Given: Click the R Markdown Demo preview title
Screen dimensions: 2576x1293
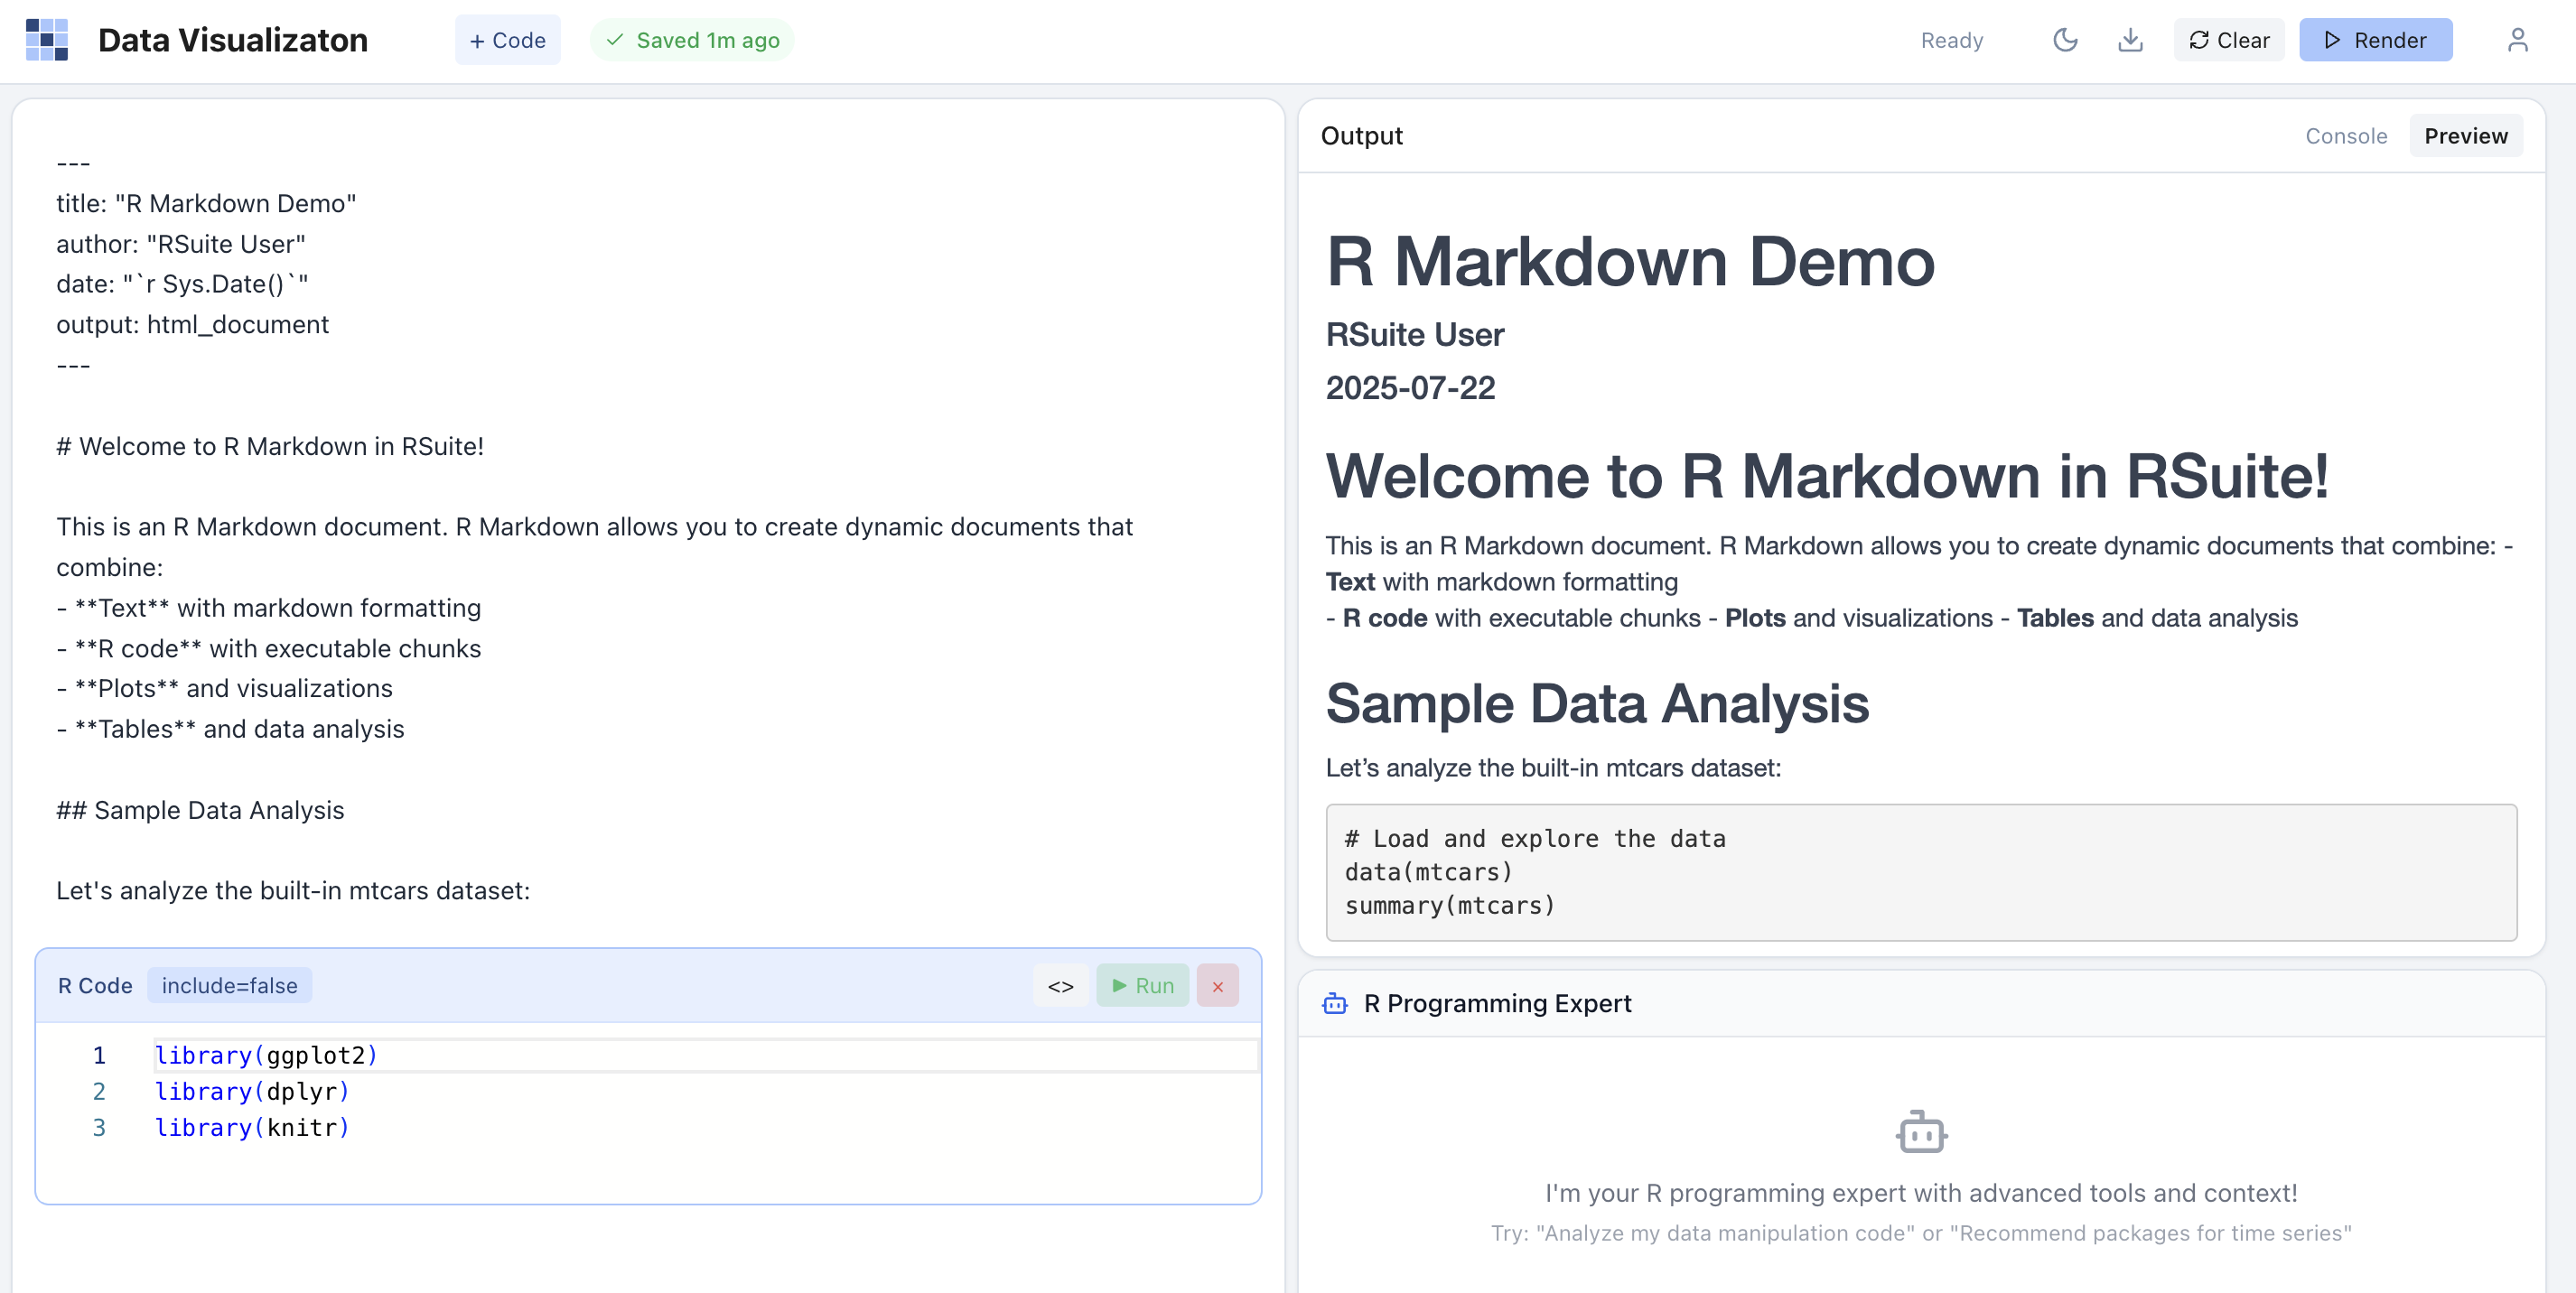Looking at the screenshot, I should click(x=1630, y=261).
